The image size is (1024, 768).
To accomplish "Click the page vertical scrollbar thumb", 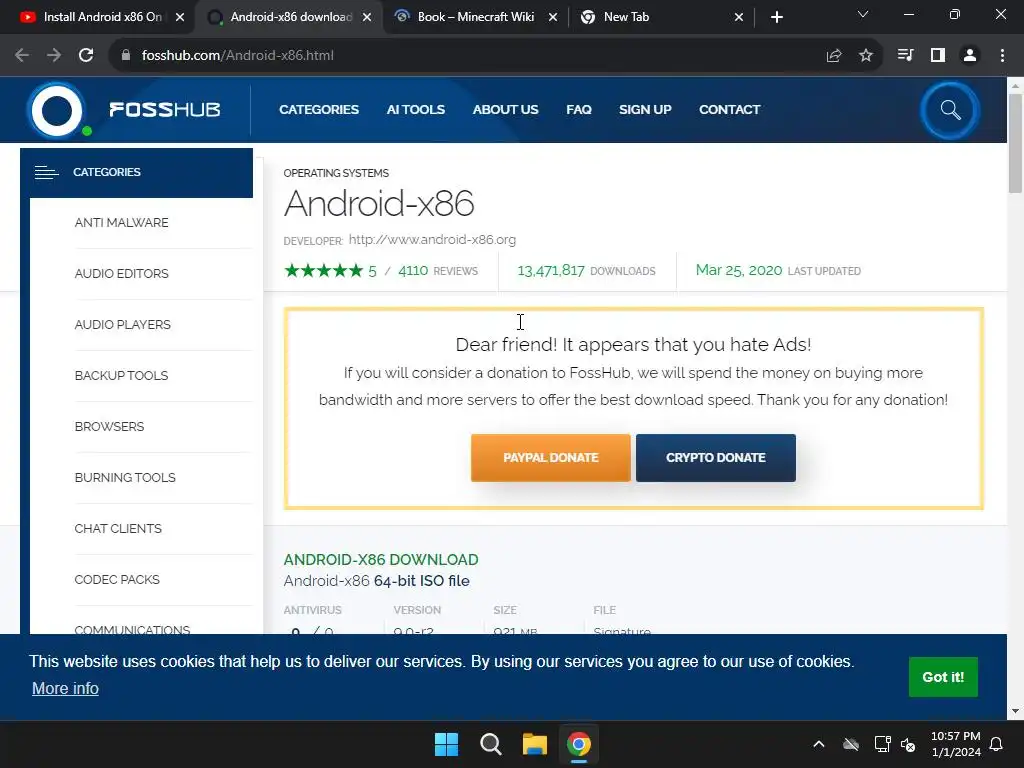I will click(x=1015, y=144).
